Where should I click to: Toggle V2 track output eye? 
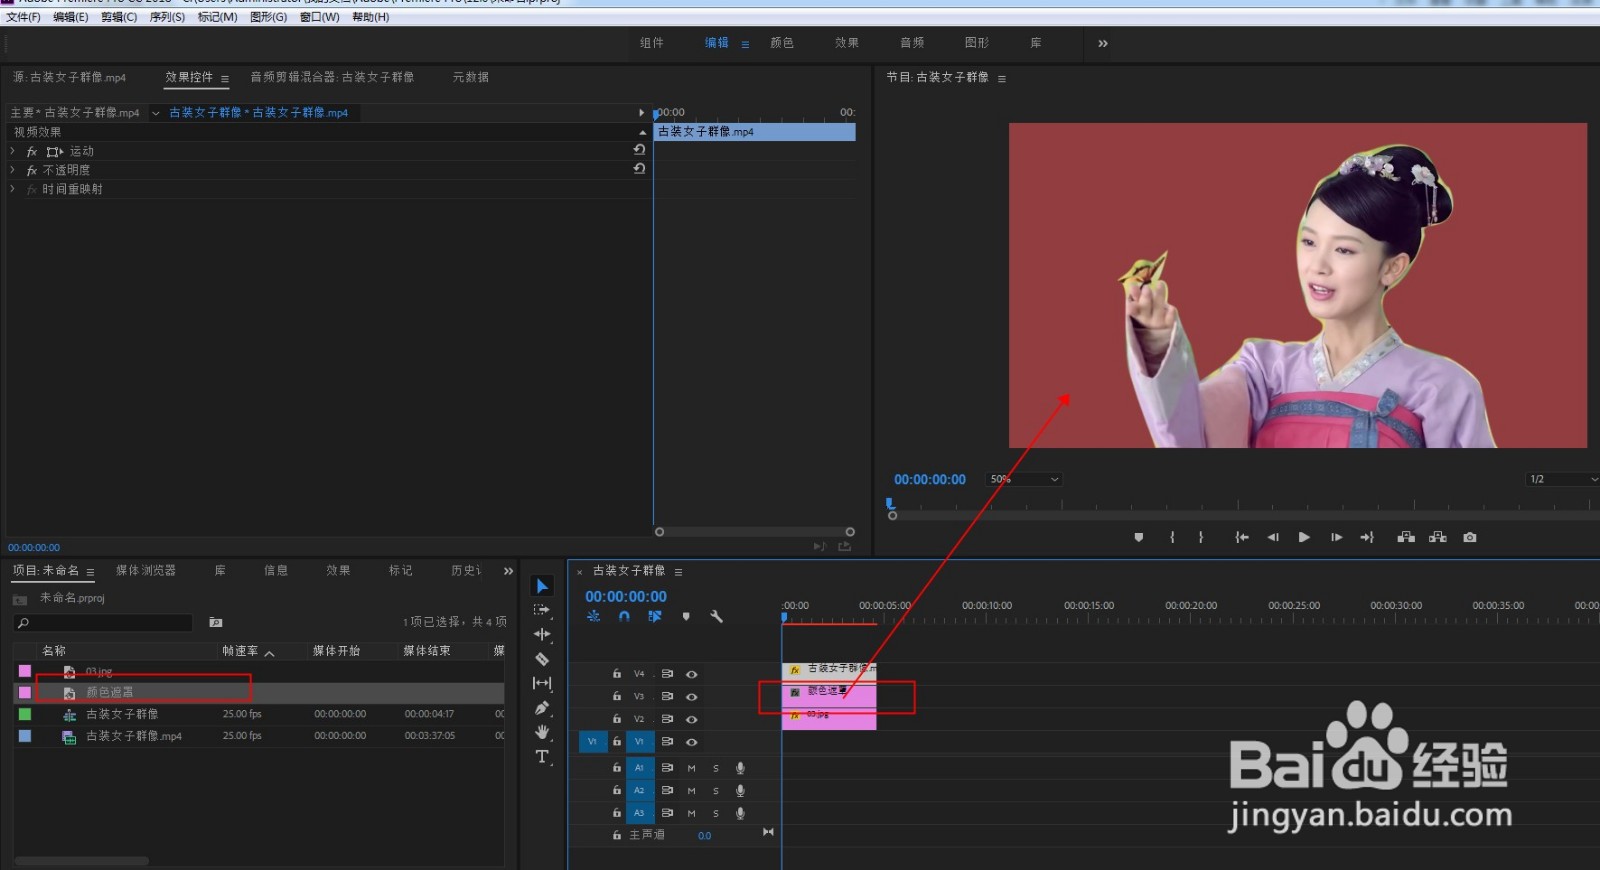[691, 720]
